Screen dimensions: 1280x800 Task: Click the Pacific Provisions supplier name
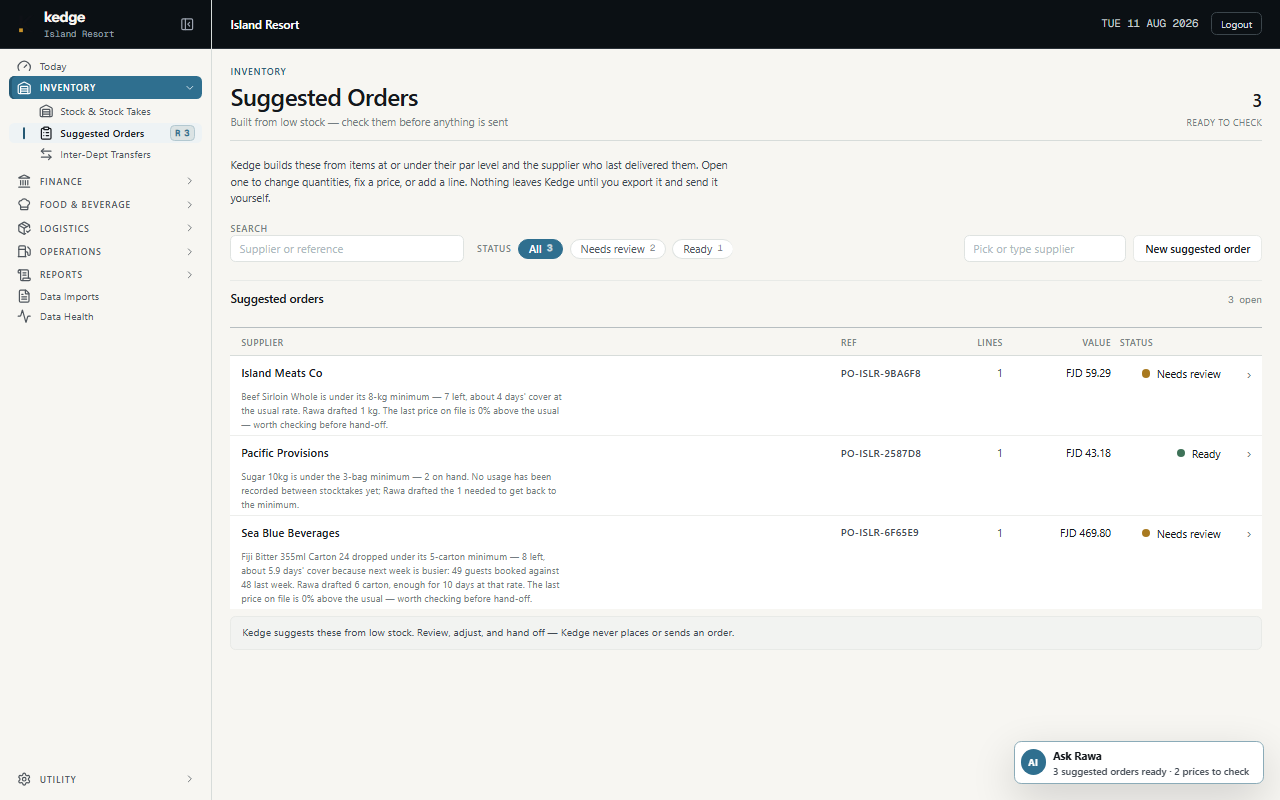pyautogui.click(x=285, y=453)
